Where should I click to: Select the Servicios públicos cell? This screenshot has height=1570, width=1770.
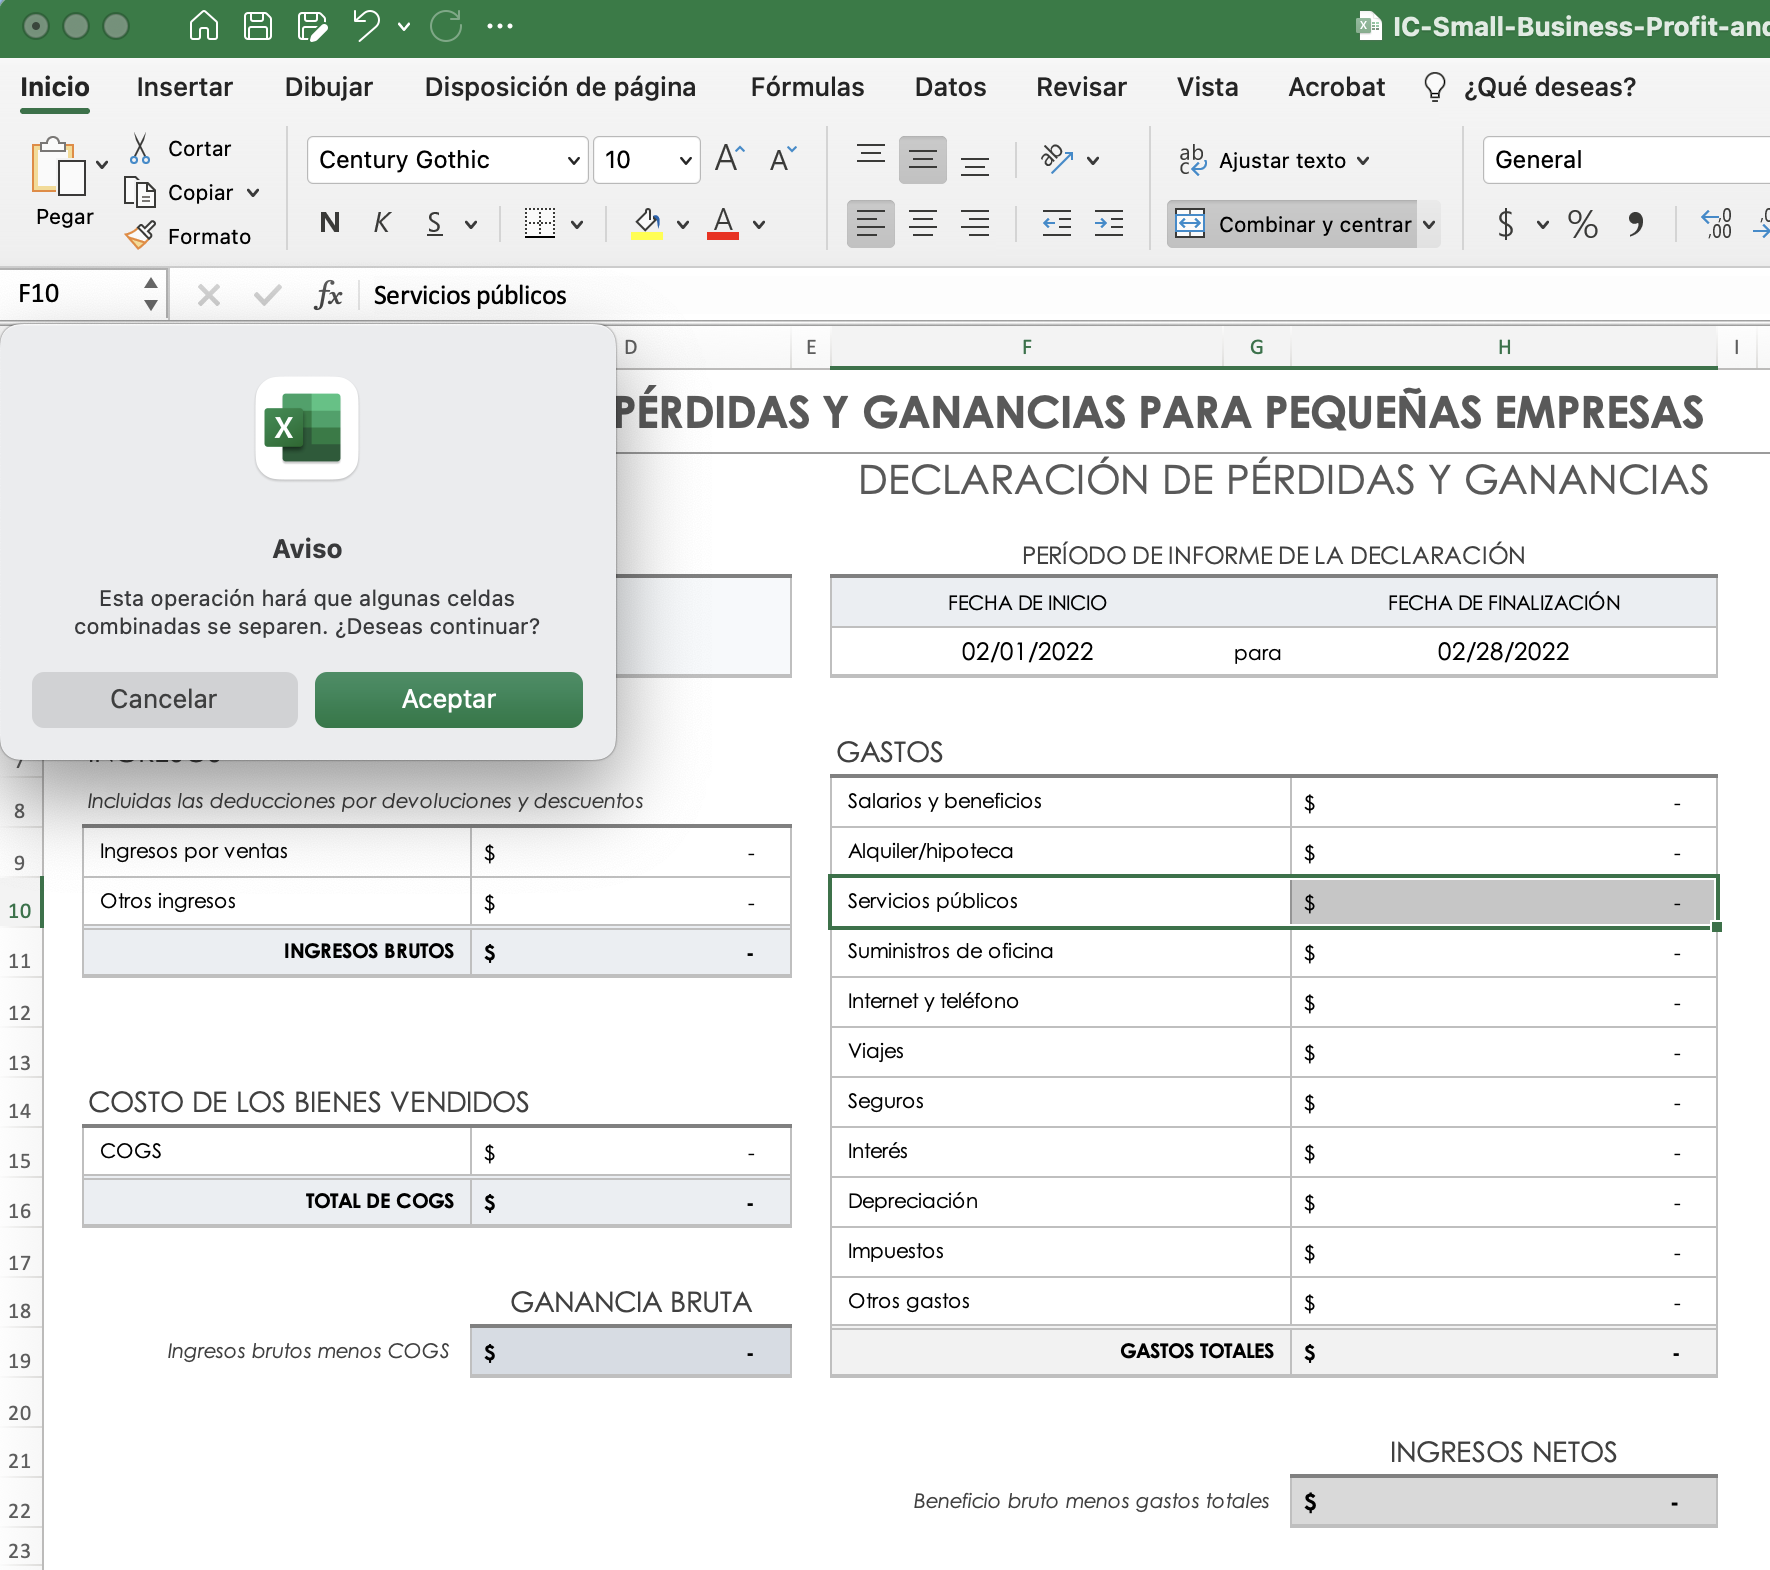[x=1060, y=901]
